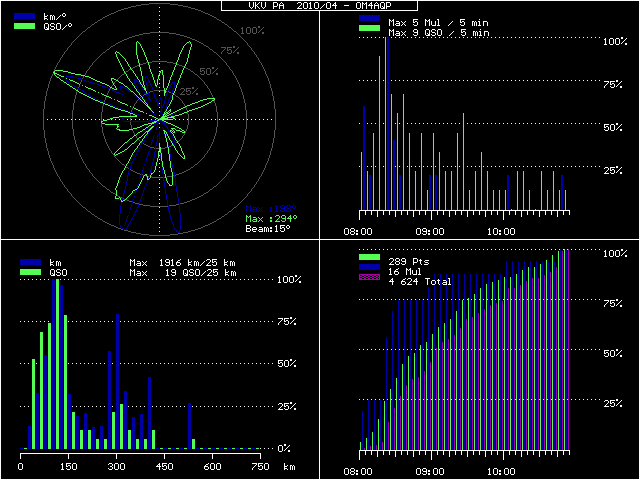Click the green QSO swatch in distance histogram
This screenshot has width=640, height=480.
coord(30,271)
